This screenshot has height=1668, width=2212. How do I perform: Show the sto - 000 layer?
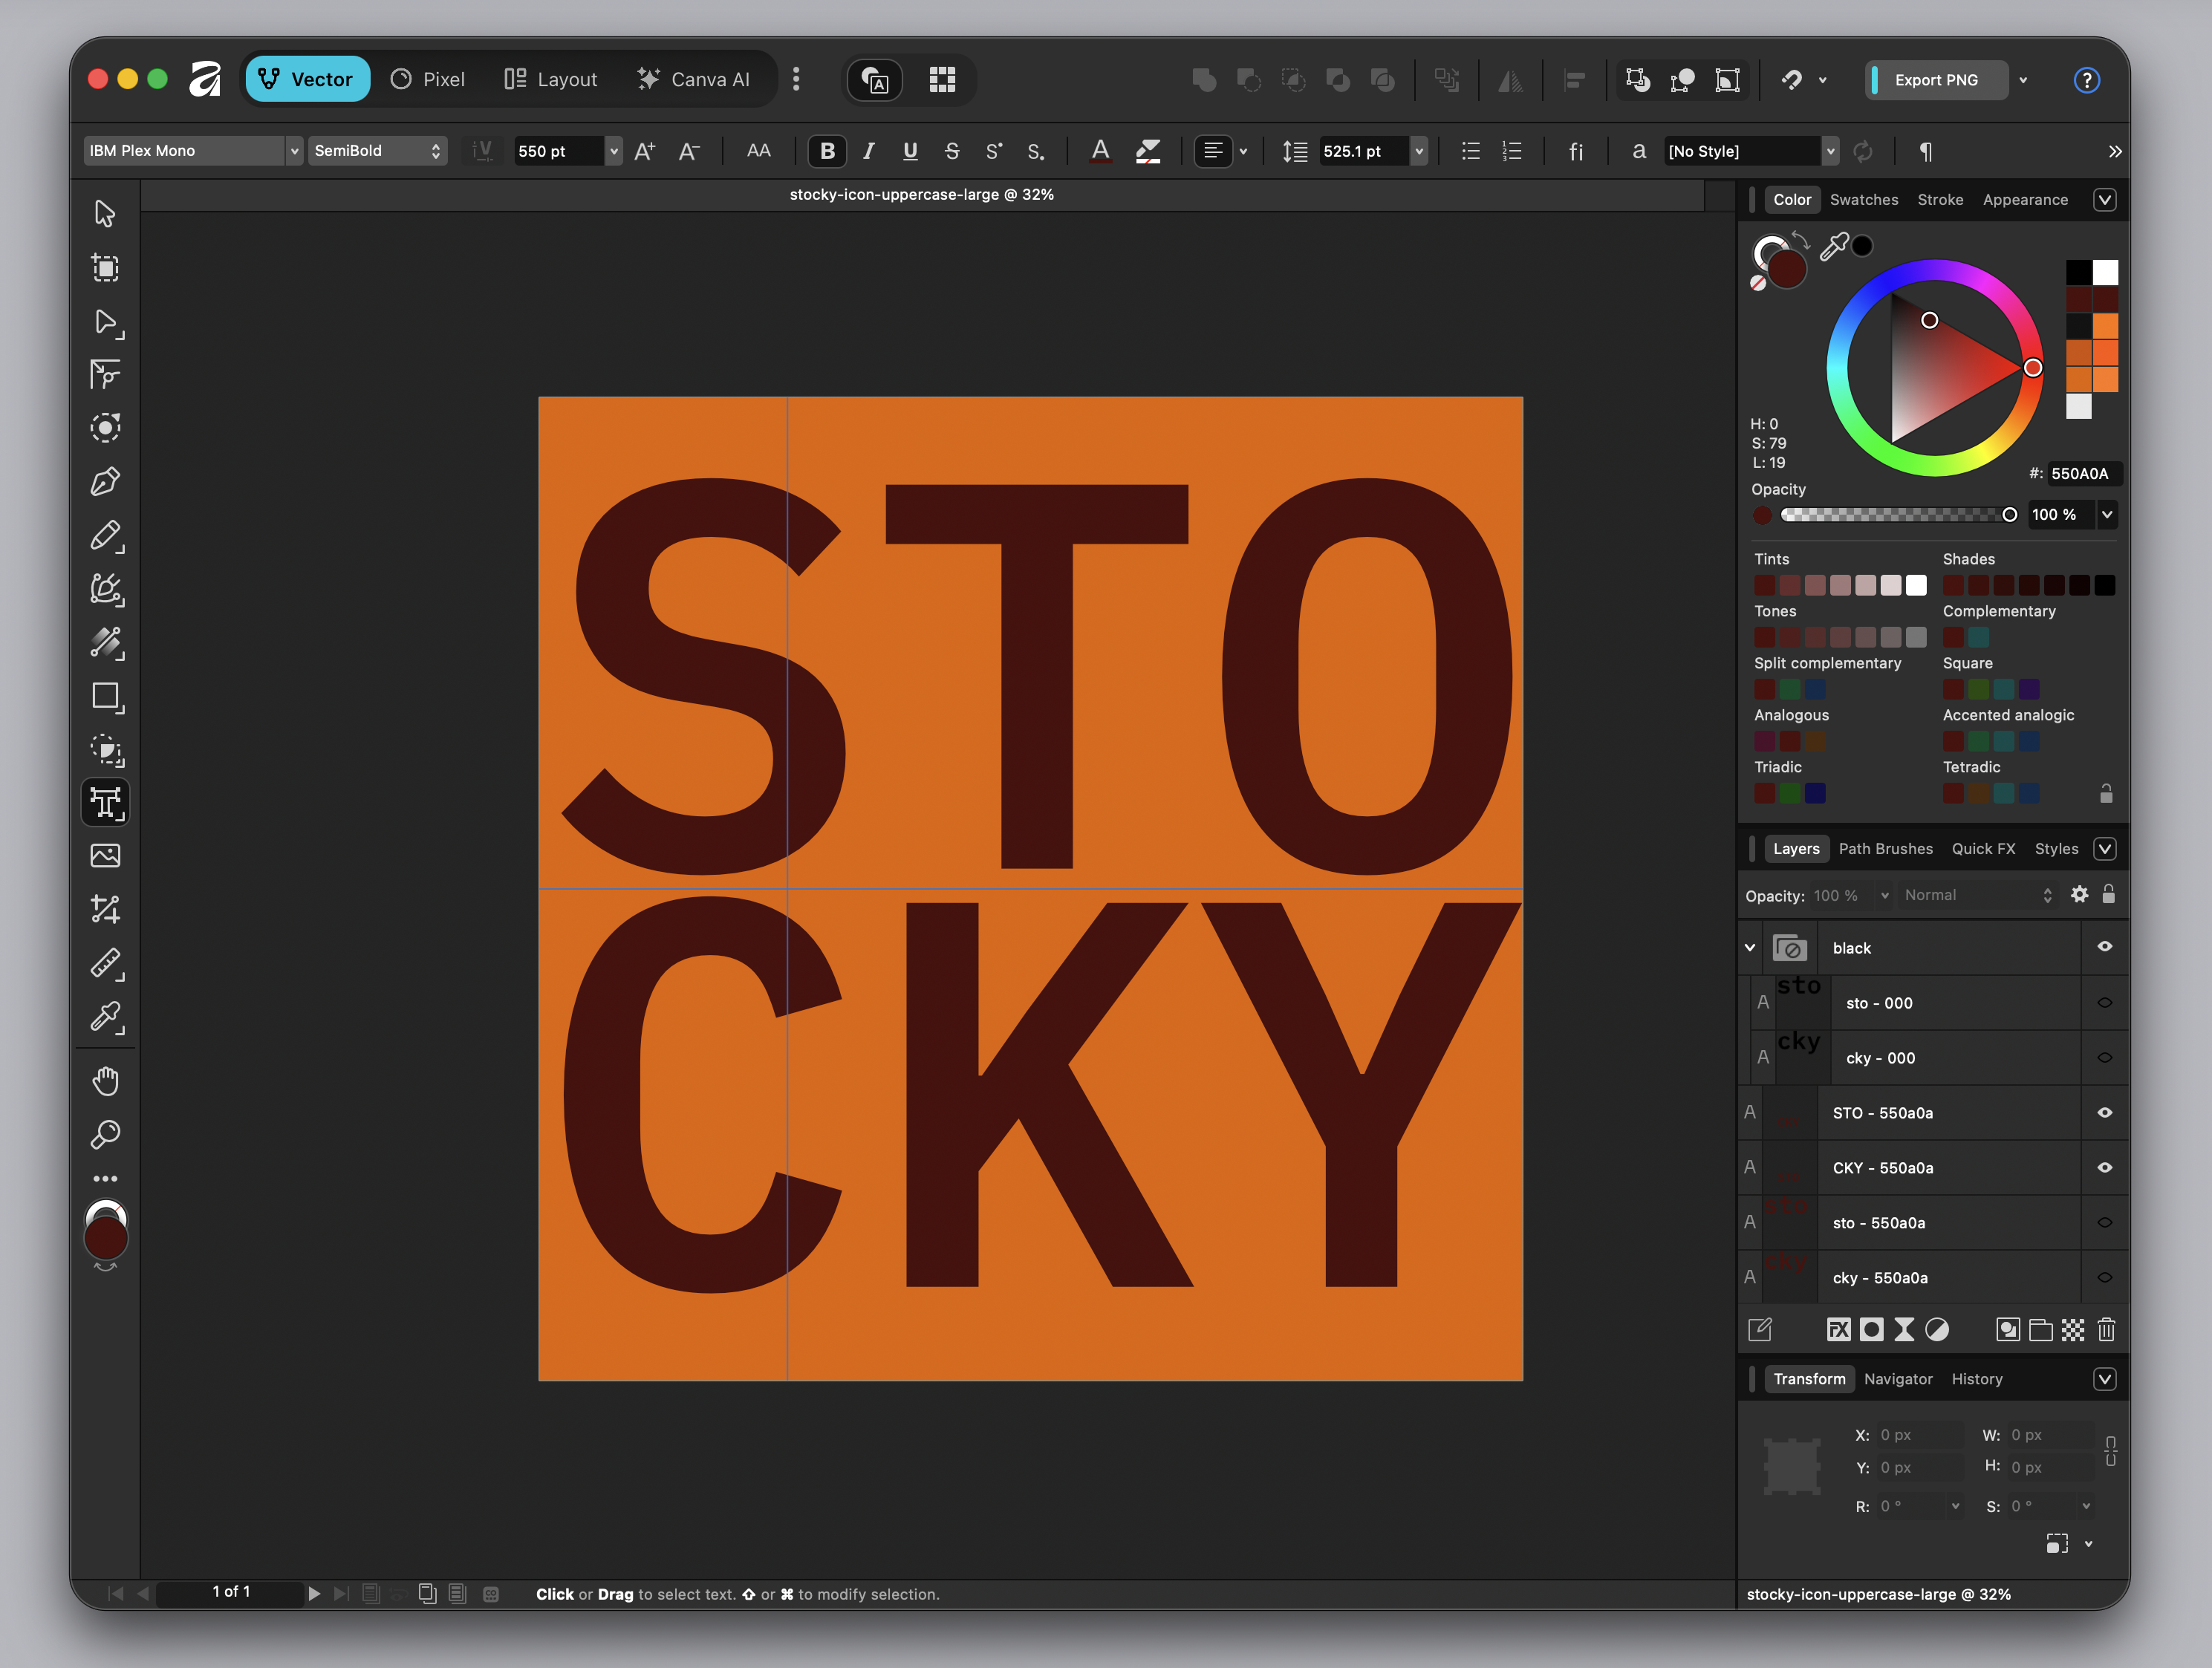(x=2105, y=1003)
